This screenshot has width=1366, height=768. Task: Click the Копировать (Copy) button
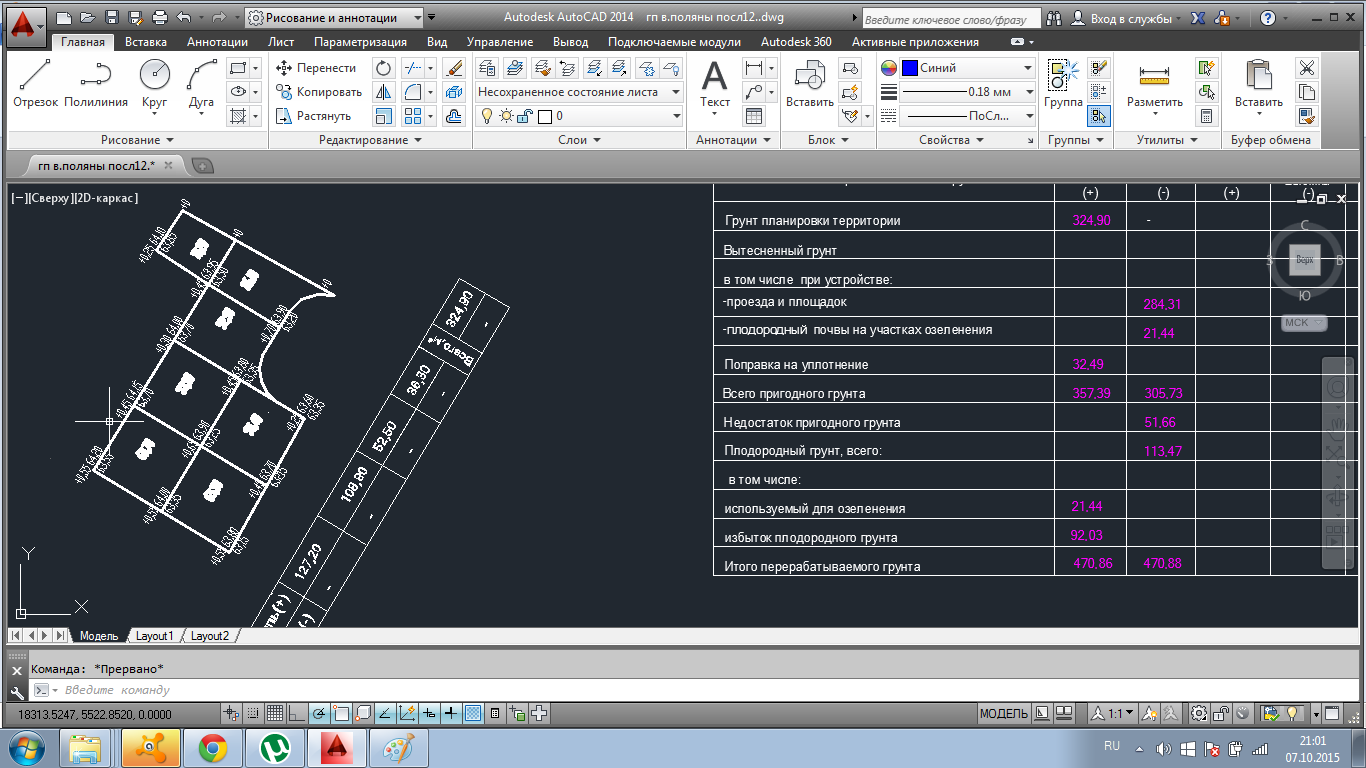click(319, 92)
